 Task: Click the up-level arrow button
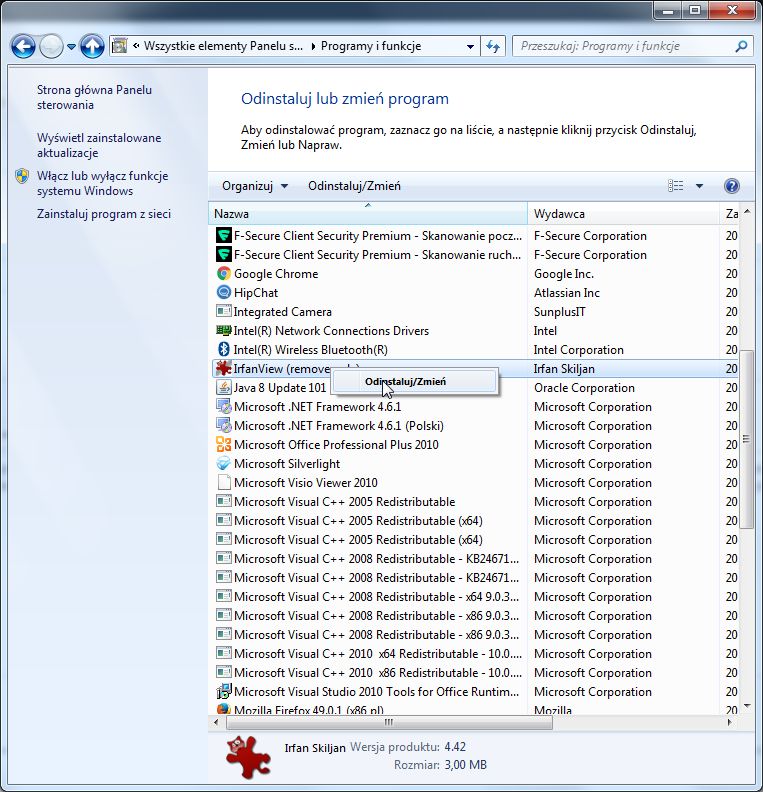point(92,46)
